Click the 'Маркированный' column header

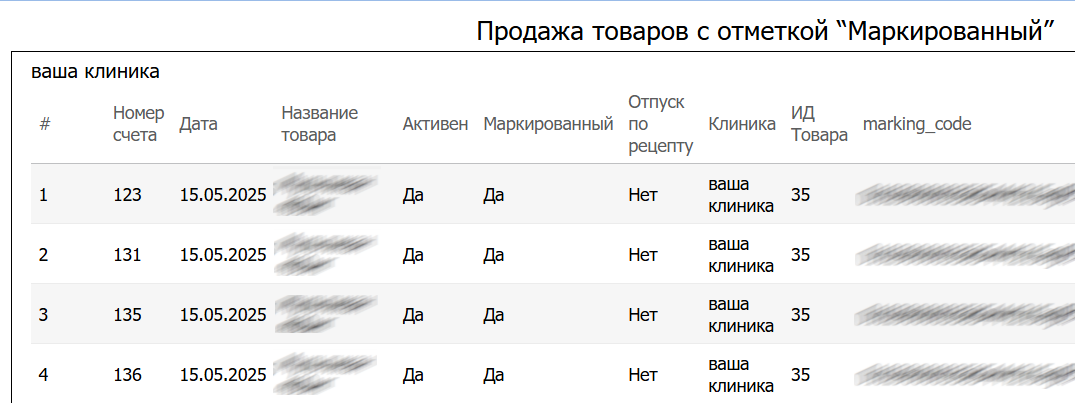[x=547, y=124]
